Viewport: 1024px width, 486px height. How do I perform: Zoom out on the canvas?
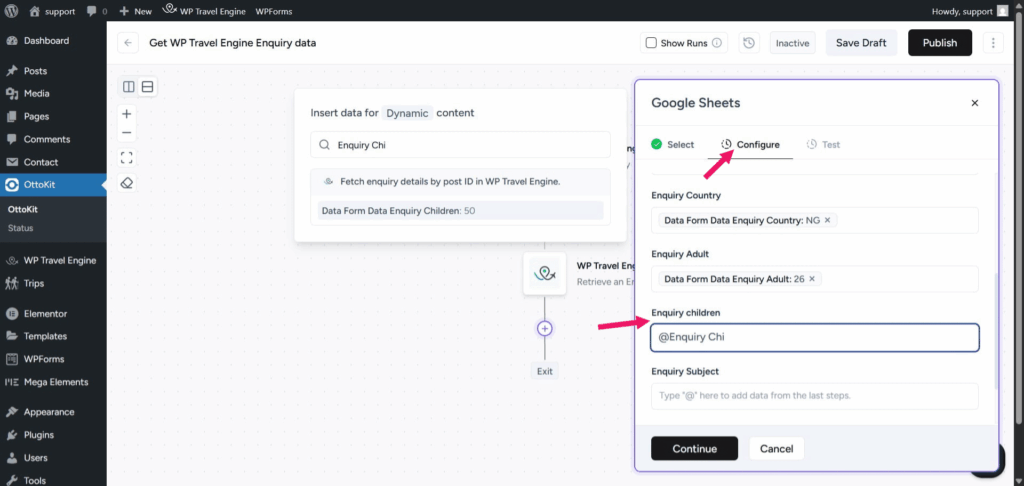click(127, 133)
